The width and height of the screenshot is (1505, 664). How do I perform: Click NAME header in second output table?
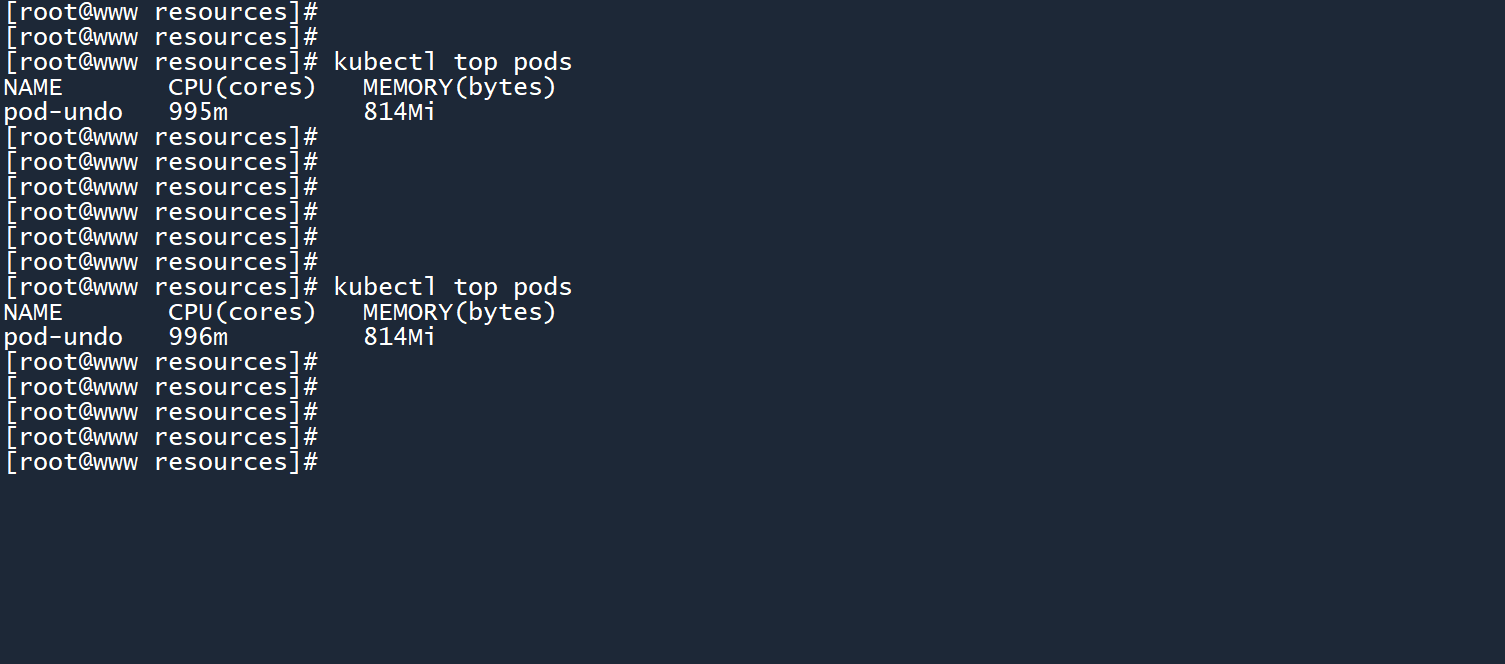click(x=33, y=312)
